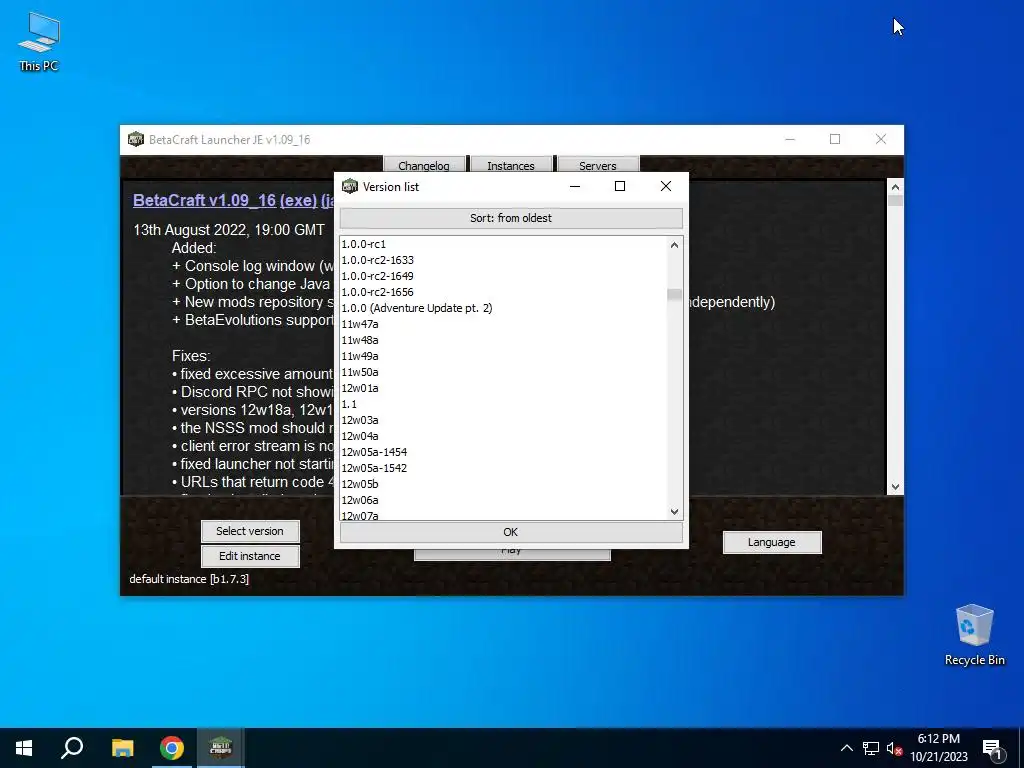
Task: Click changelog scroll down arrow
Action: point(895,487)
